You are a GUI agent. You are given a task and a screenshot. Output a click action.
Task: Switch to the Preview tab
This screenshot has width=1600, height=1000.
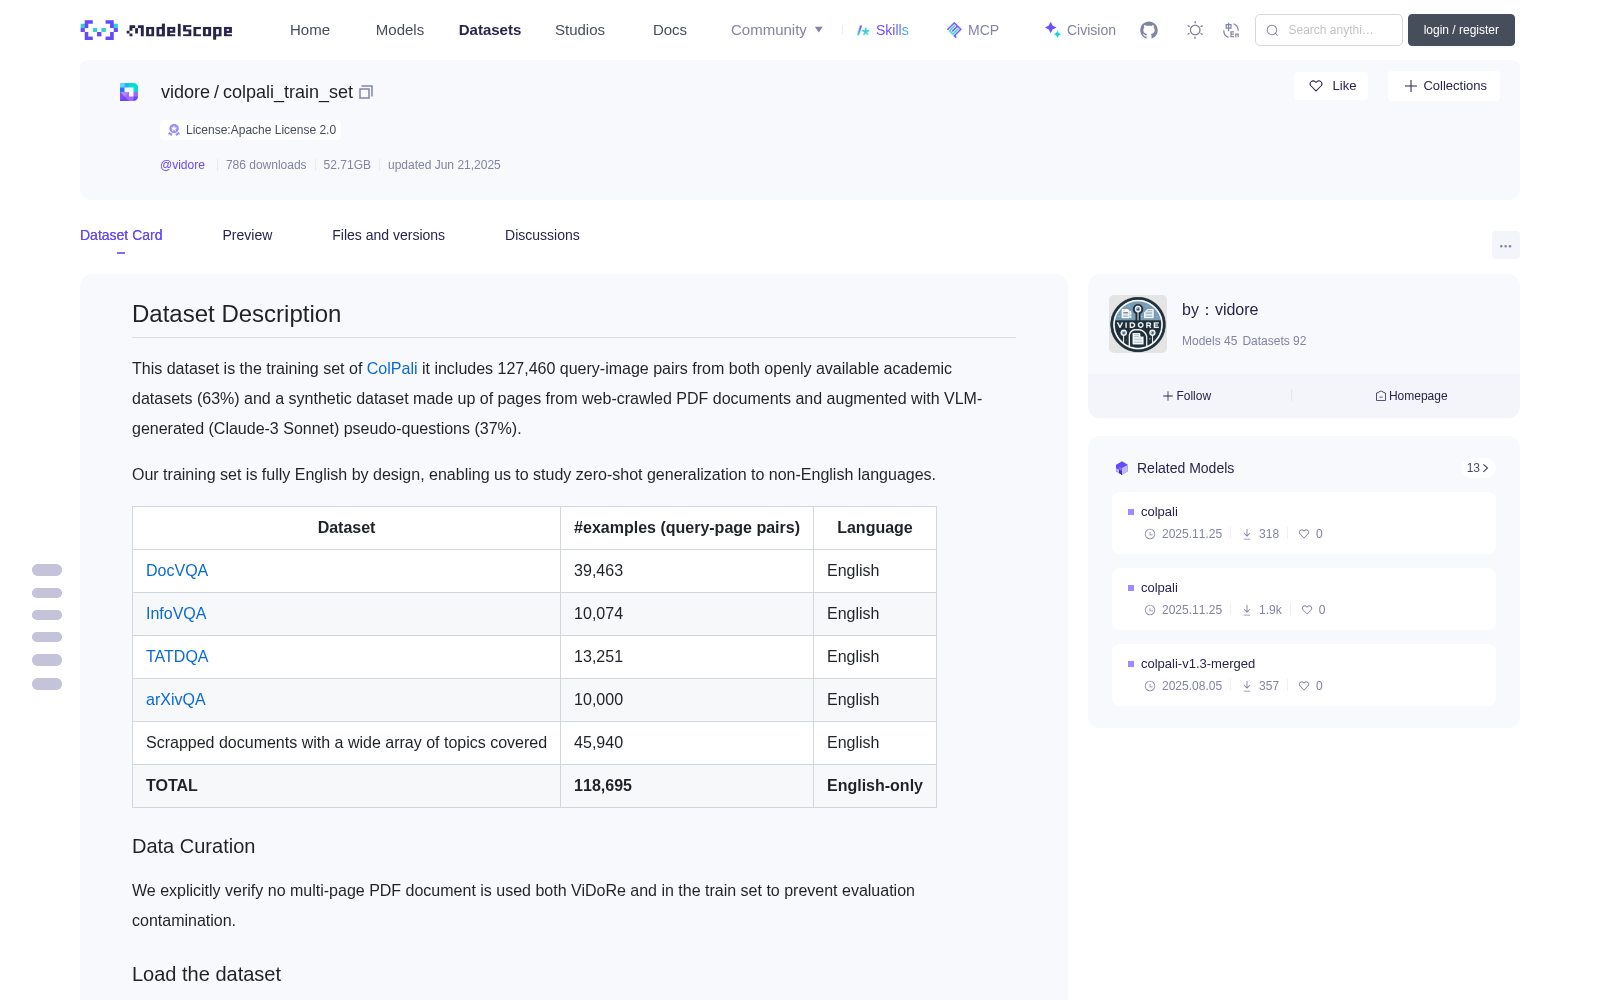click(x=247, y=235)
